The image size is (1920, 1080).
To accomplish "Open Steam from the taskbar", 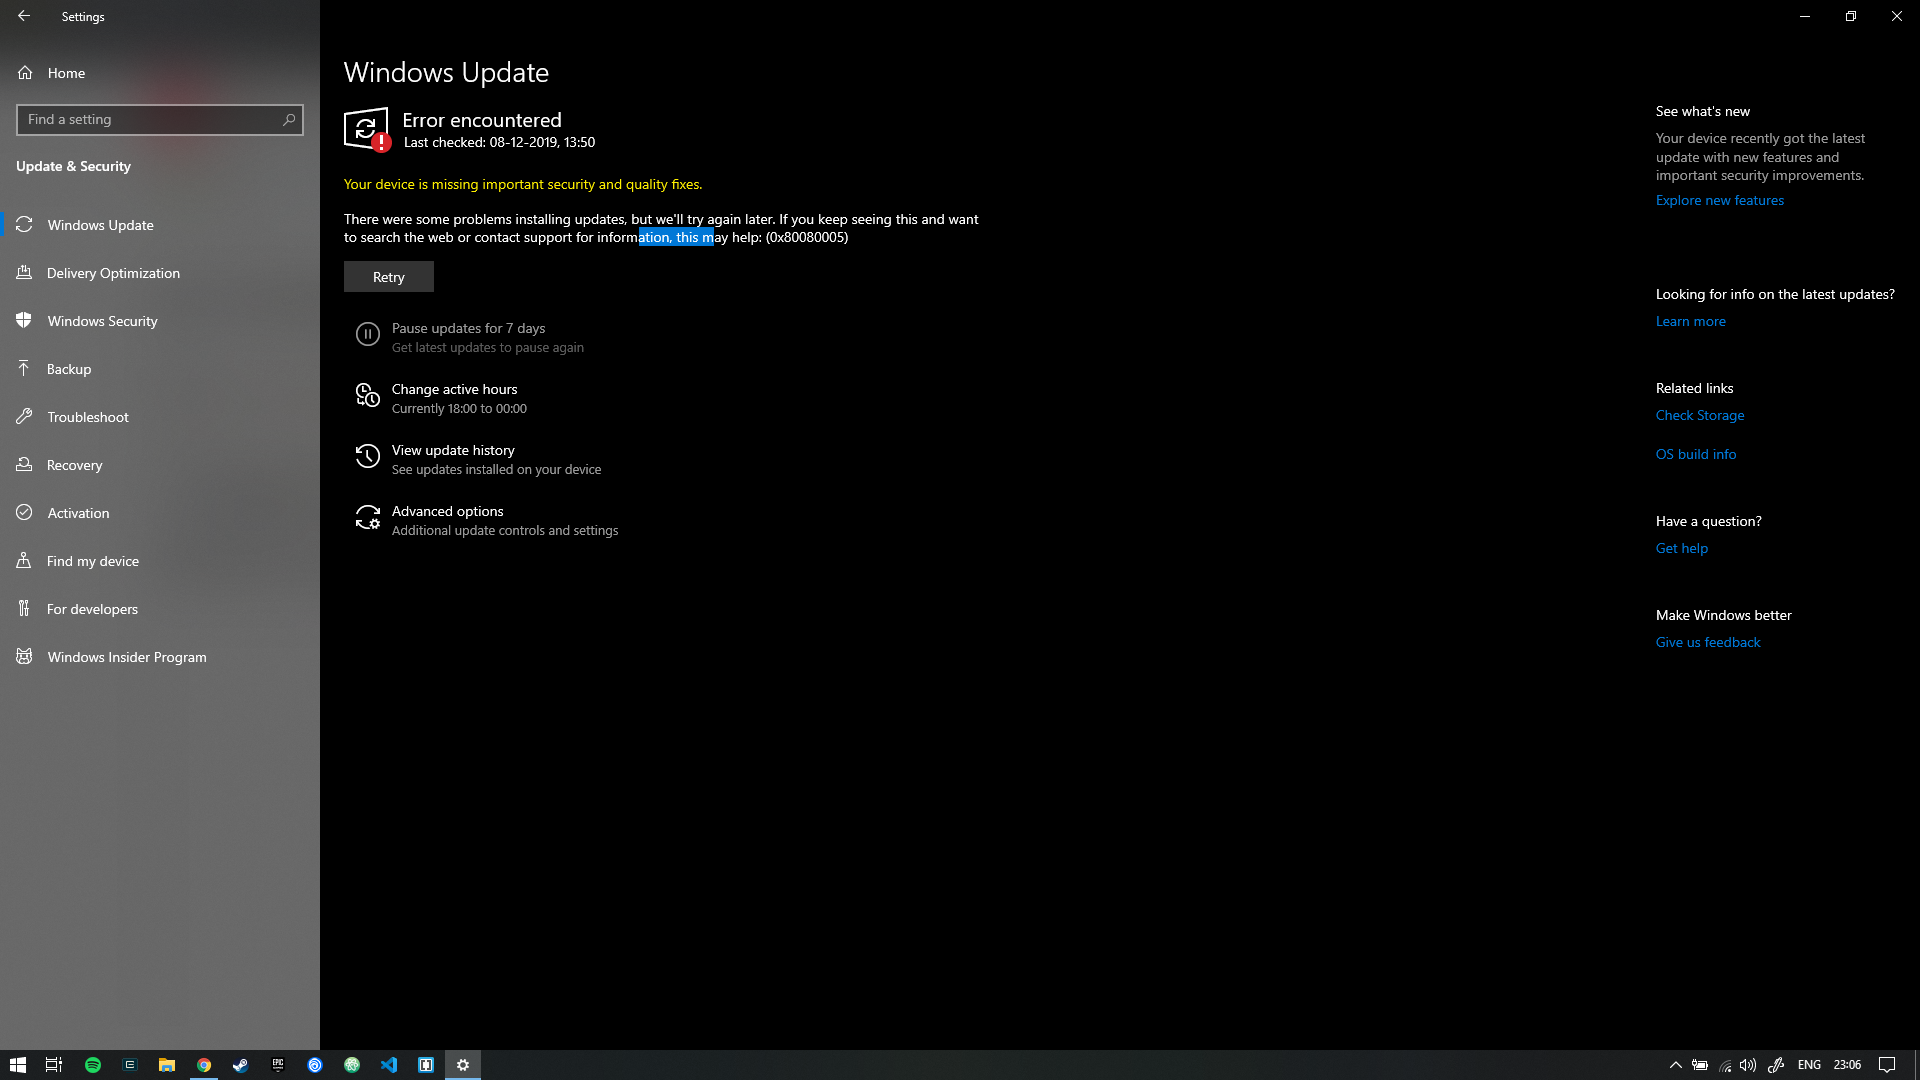I will pos(241,1065).
